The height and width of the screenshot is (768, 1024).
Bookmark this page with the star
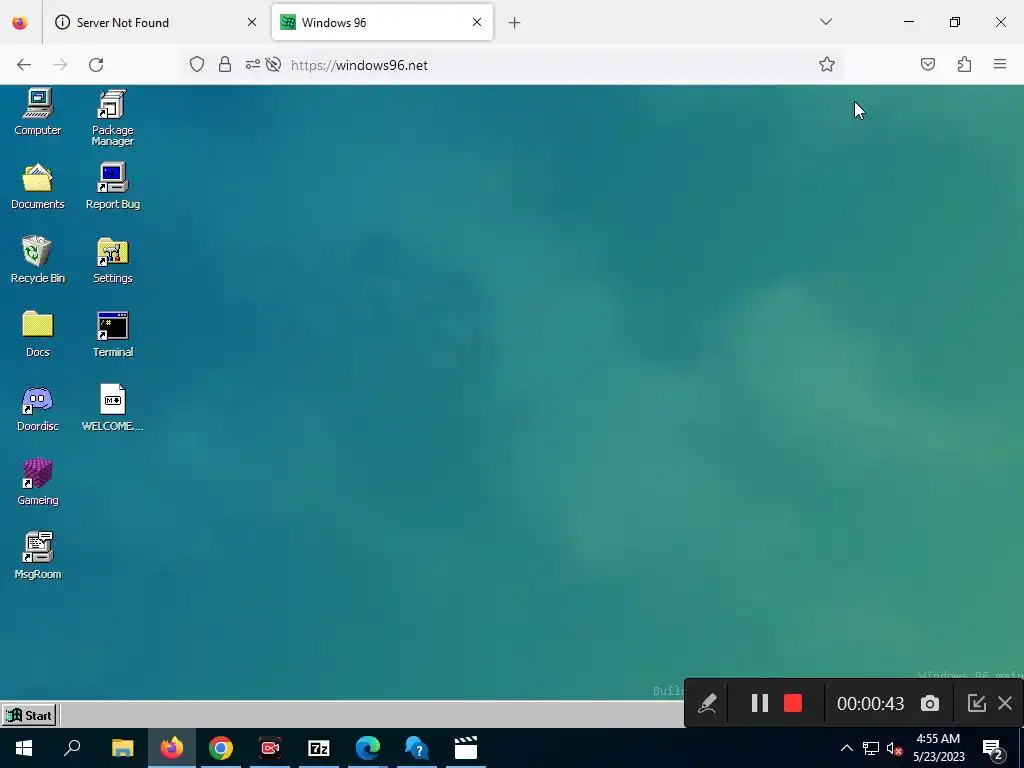(x=827, y=64)
